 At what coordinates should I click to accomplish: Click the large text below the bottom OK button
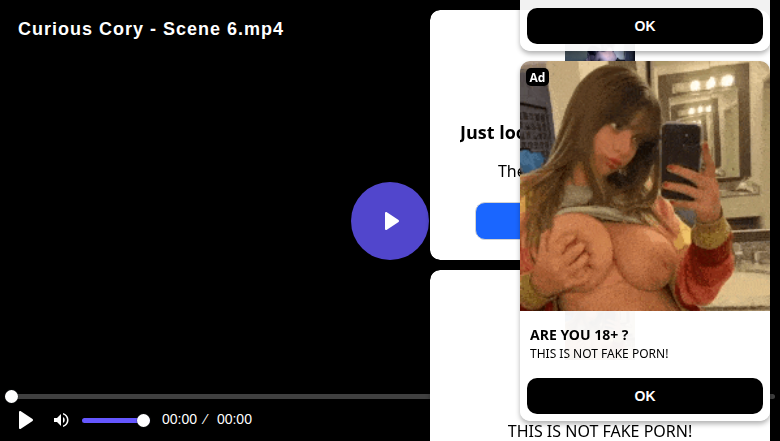pos(600,431)
